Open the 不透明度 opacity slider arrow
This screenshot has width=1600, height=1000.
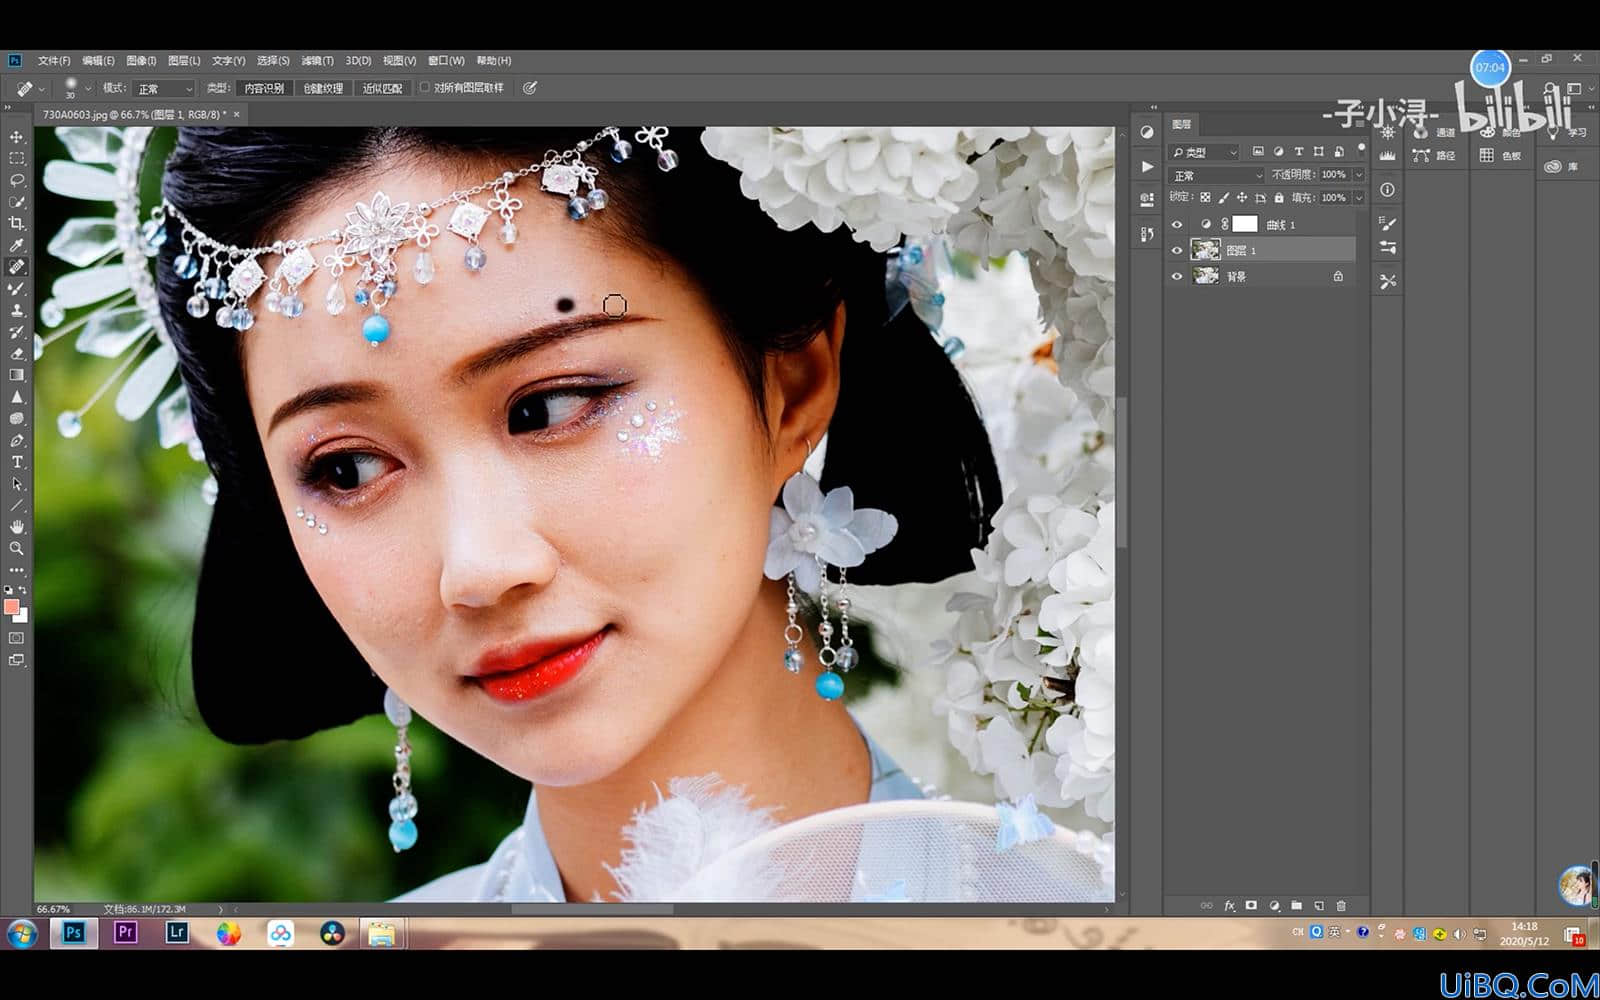click(x=1358, y=175)
